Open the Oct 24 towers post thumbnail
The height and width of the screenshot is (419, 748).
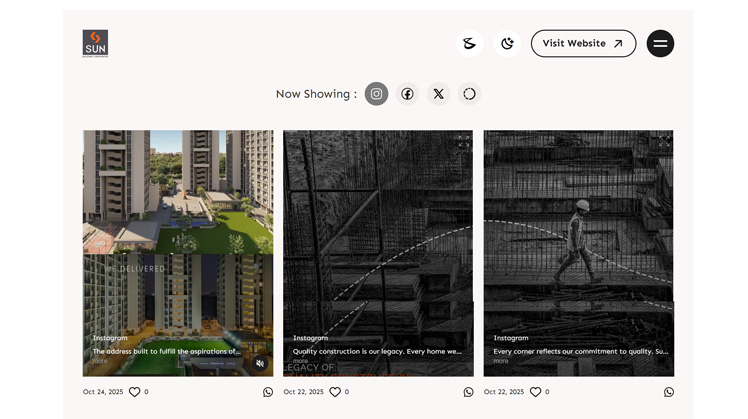coord(178,253)
